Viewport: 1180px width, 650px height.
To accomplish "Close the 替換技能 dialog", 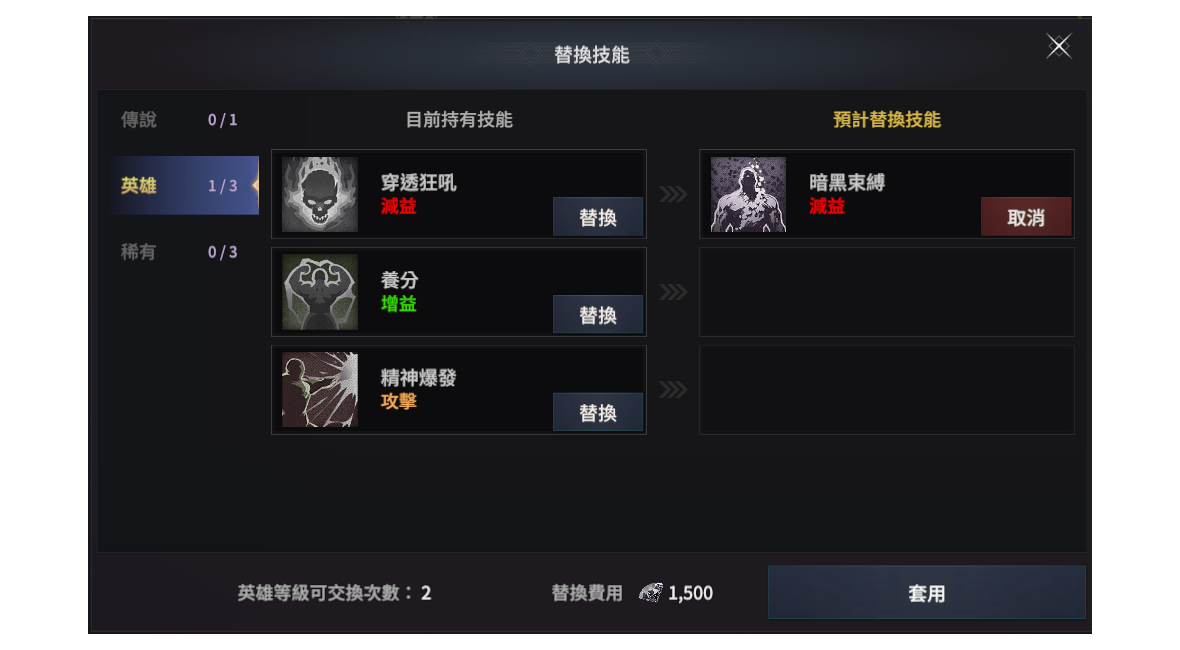I will coord(1059,47).
